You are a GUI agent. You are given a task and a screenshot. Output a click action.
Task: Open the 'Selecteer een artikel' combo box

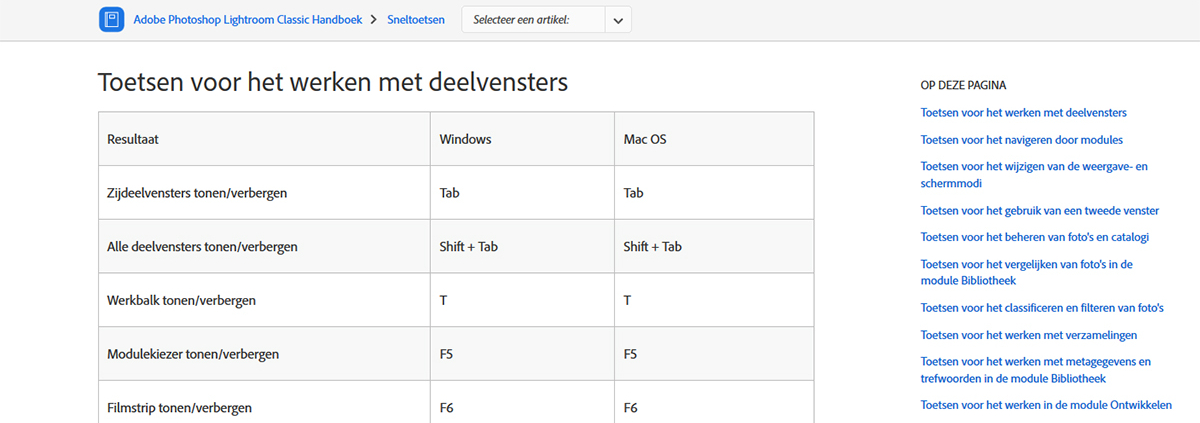[x=546, y=20]
